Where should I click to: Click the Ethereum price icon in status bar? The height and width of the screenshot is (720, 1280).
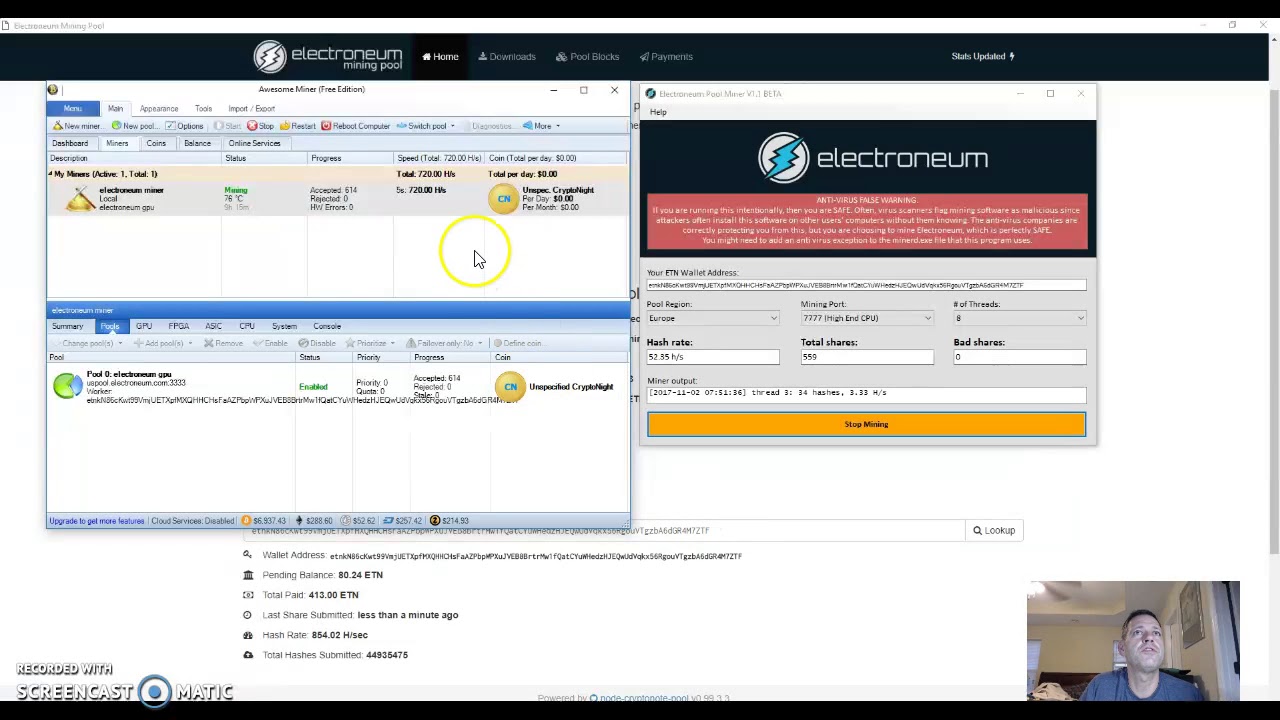click(x=299, y=521)
